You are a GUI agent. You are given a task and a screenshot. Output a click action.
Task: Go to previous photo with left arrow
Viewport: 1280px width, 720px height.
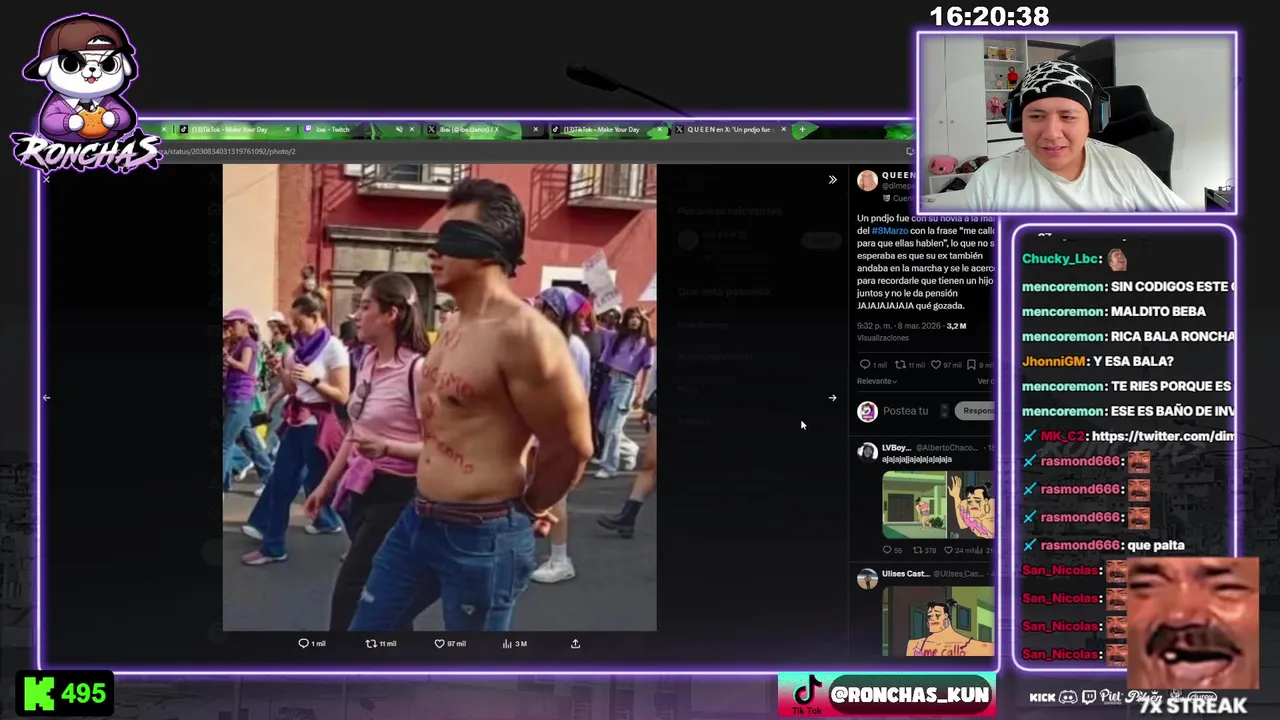(46, 398)
